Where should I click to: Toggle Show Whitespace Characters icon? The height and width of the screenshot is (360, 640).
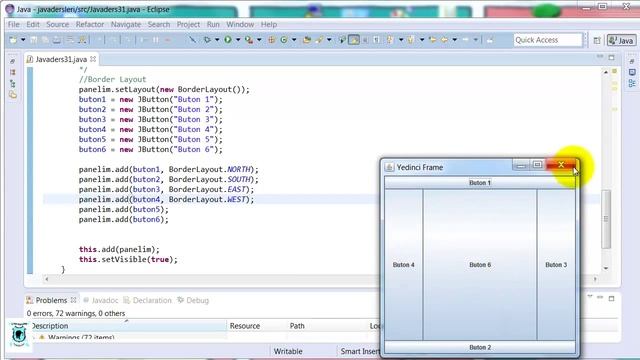(x=377, y=40)
